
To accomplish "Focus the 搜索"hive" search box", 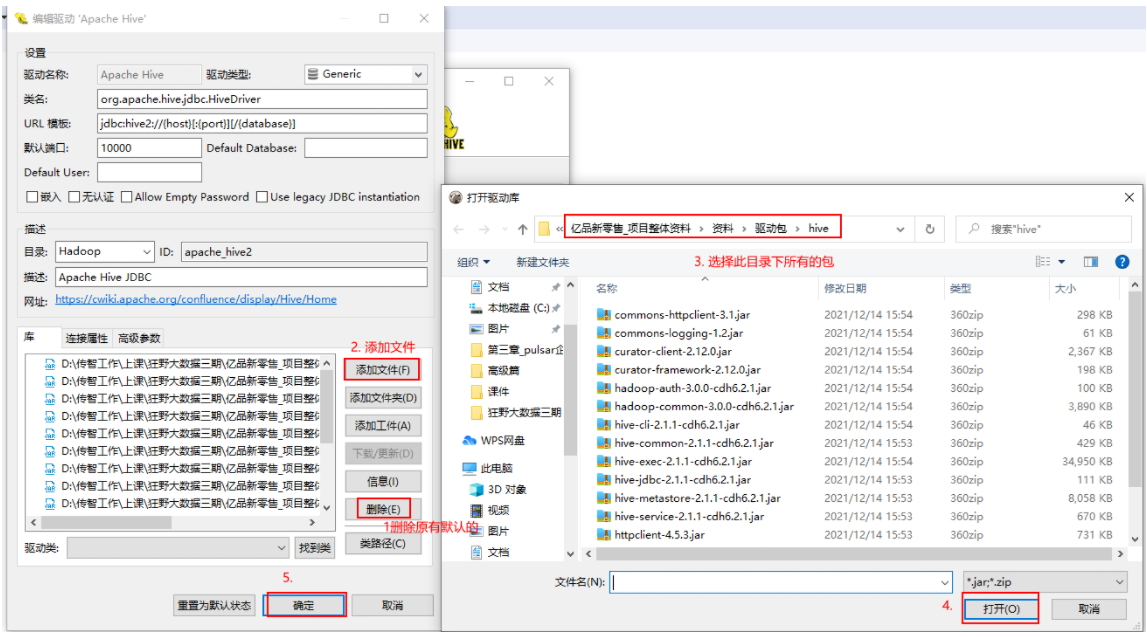I will point(1043,229).
